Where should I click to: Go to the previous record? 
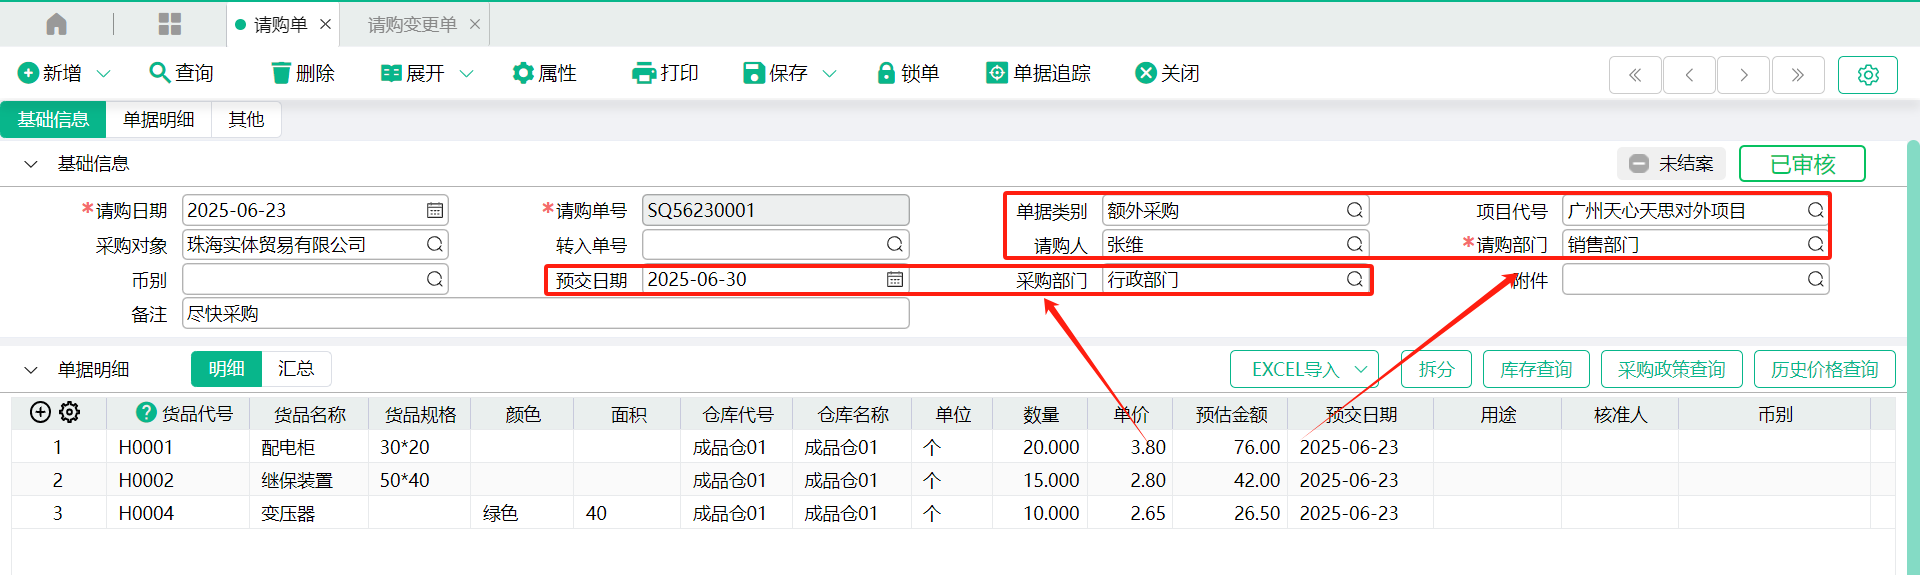tap(1689, 75)
